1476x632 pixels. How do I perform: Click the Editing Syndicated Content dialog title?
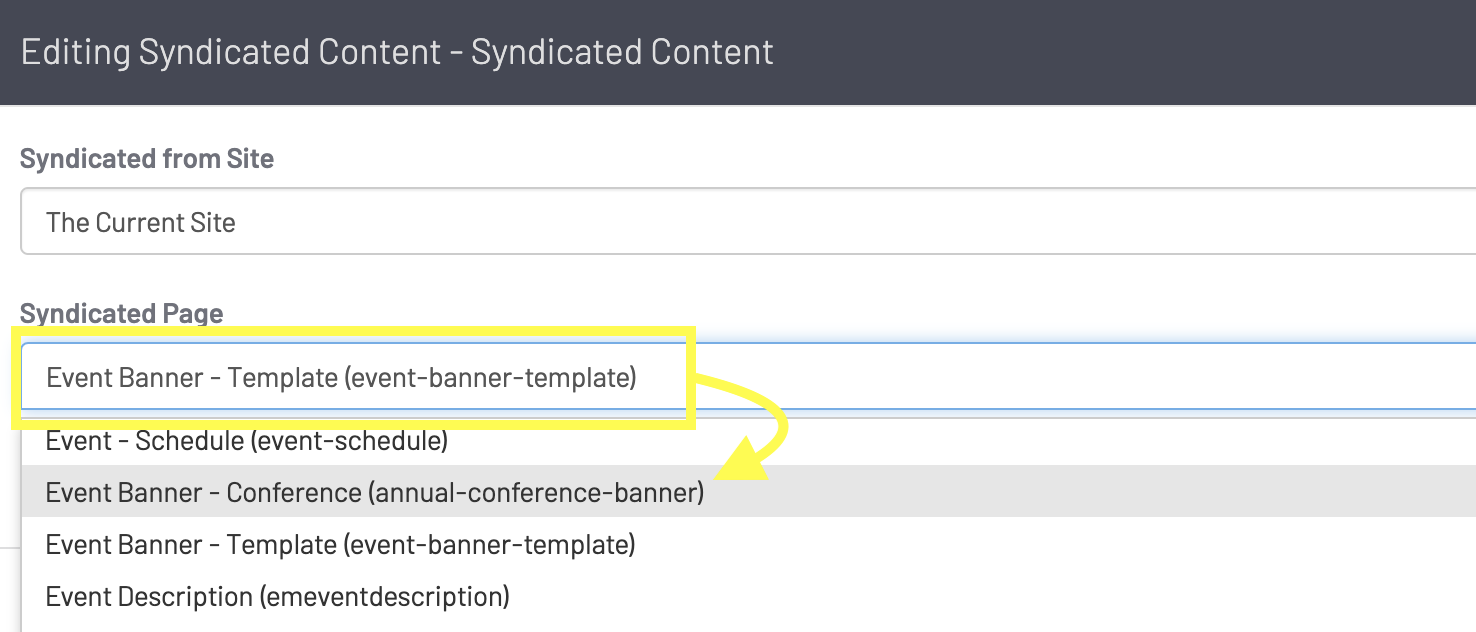click(x=397, y=52)
